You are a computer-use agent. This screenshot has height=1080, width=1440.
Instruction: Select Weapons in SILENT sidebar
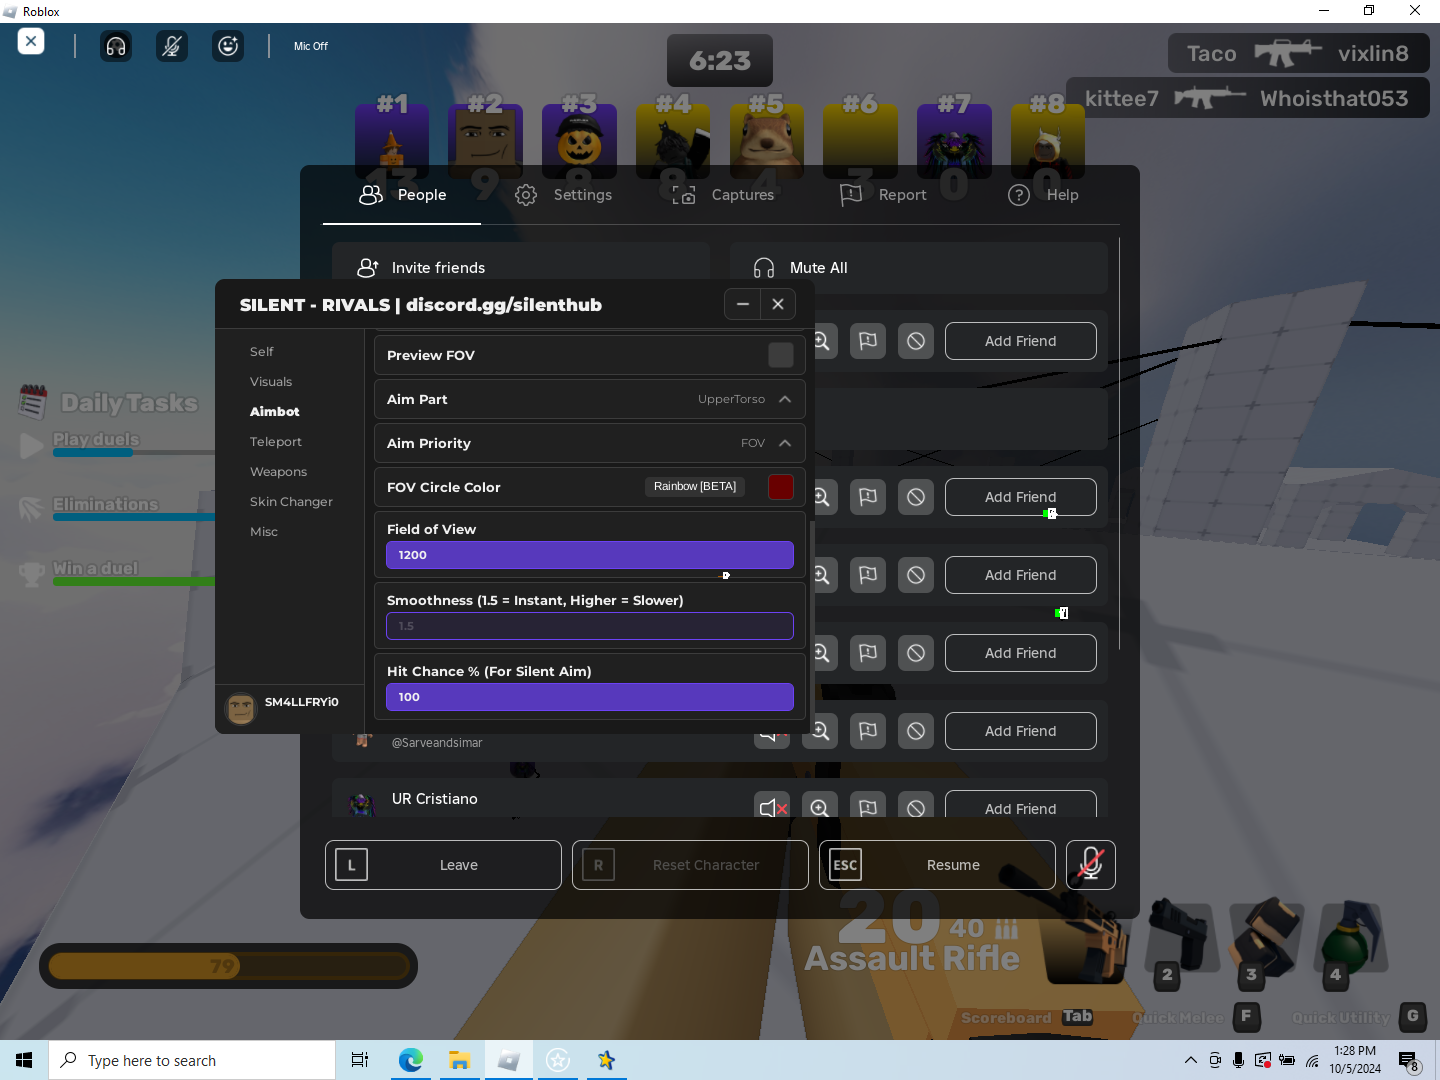[x=279, y=472]
